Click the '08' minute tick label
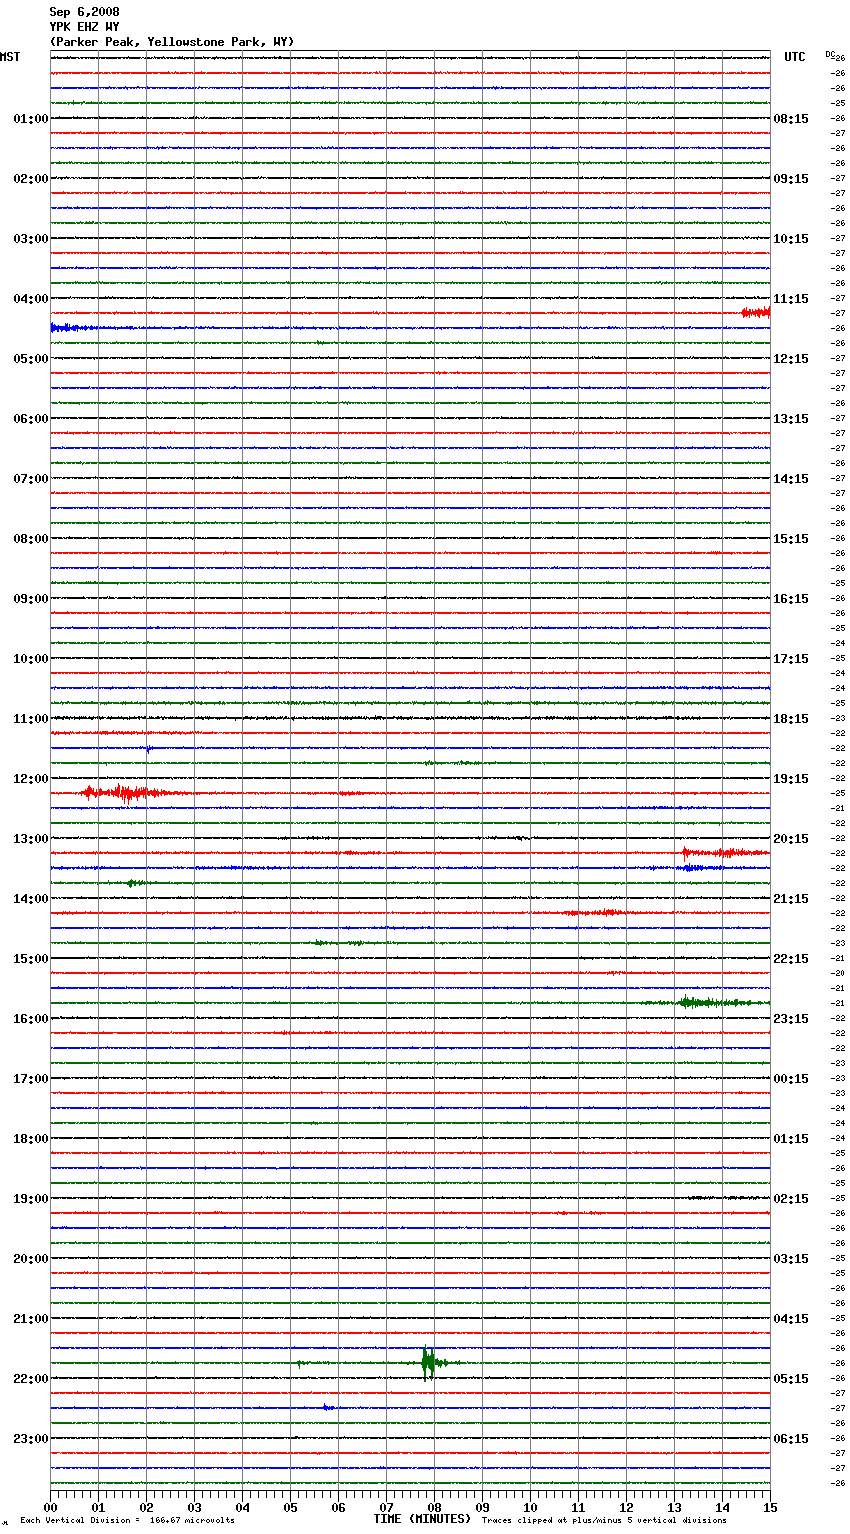 coord(434,1507)
